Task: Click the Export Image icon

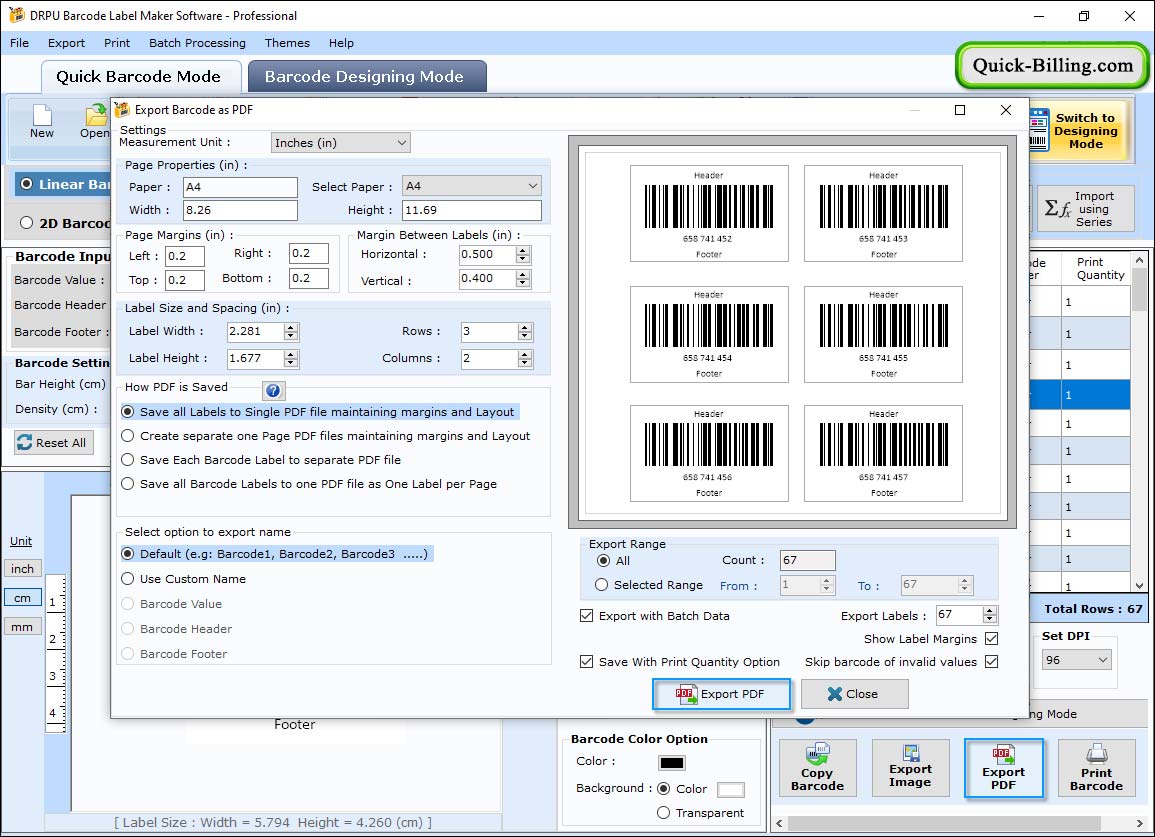Action: click(x=910, y=752)
